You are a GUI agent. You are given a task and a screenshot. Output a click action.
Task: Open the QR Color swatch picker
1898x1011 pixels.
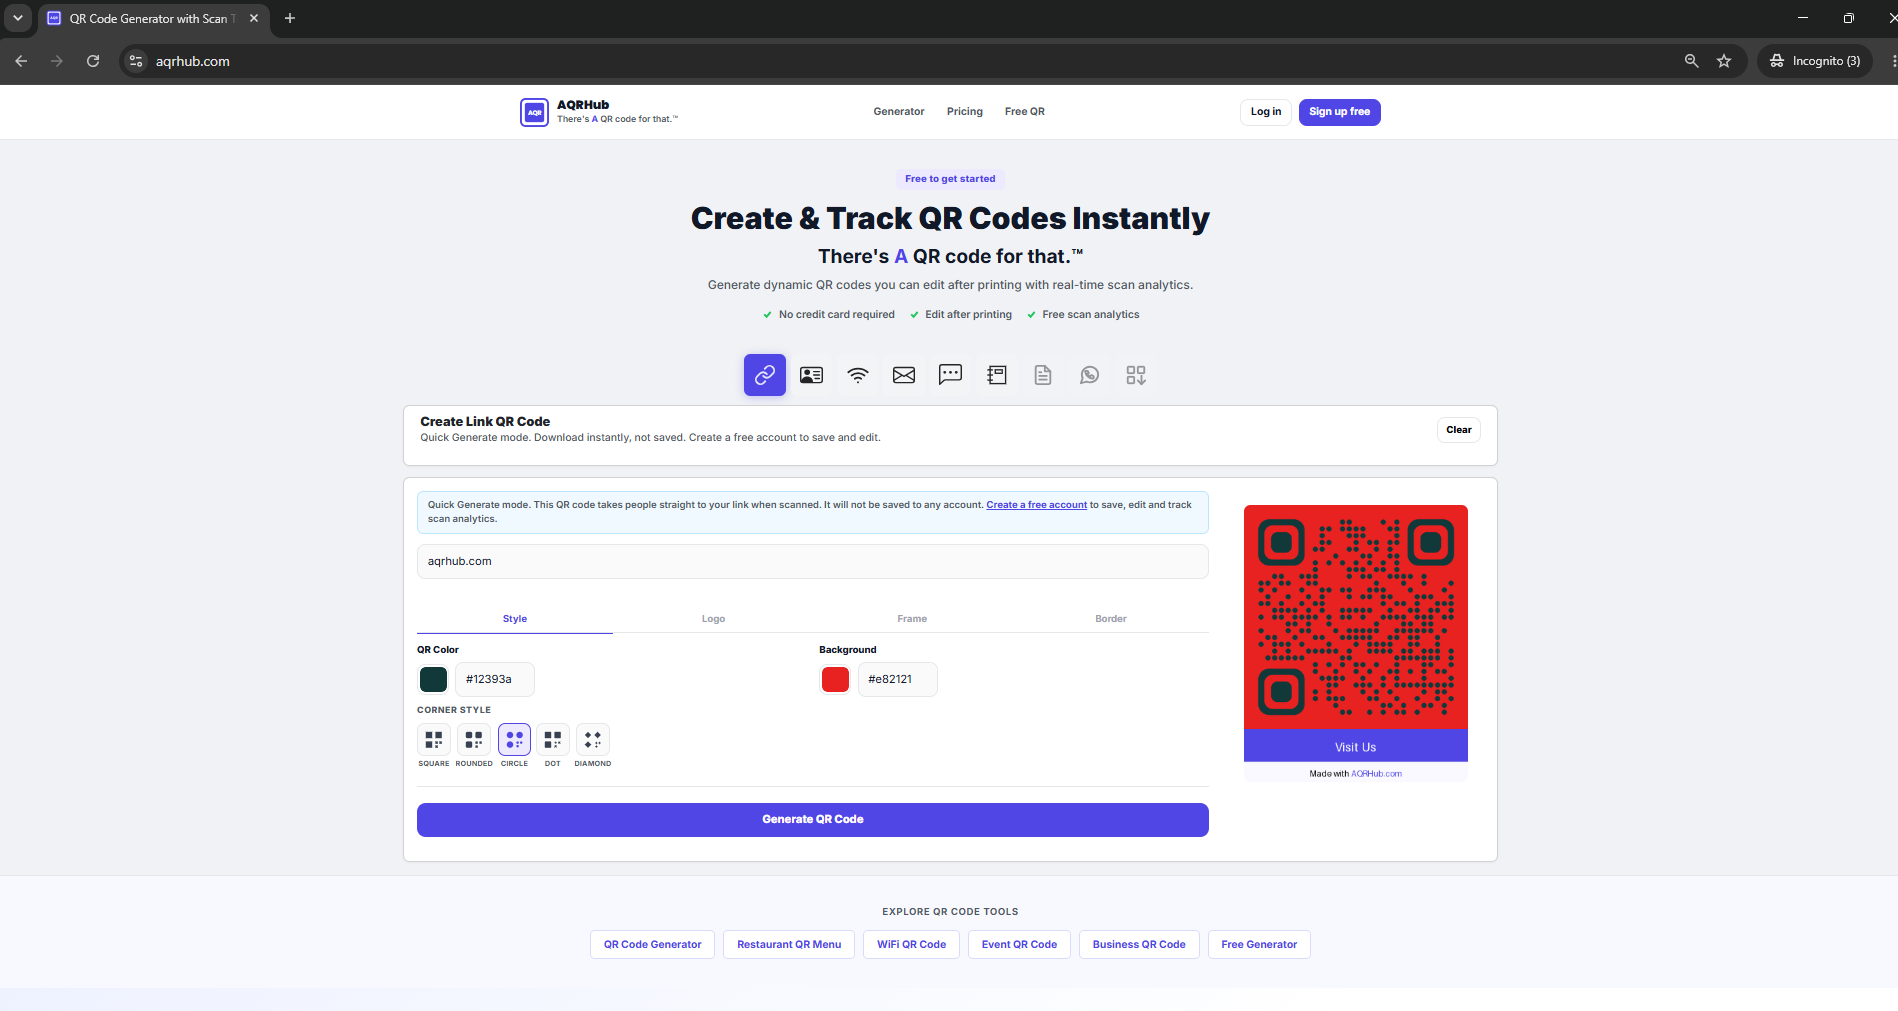[434, 680]
